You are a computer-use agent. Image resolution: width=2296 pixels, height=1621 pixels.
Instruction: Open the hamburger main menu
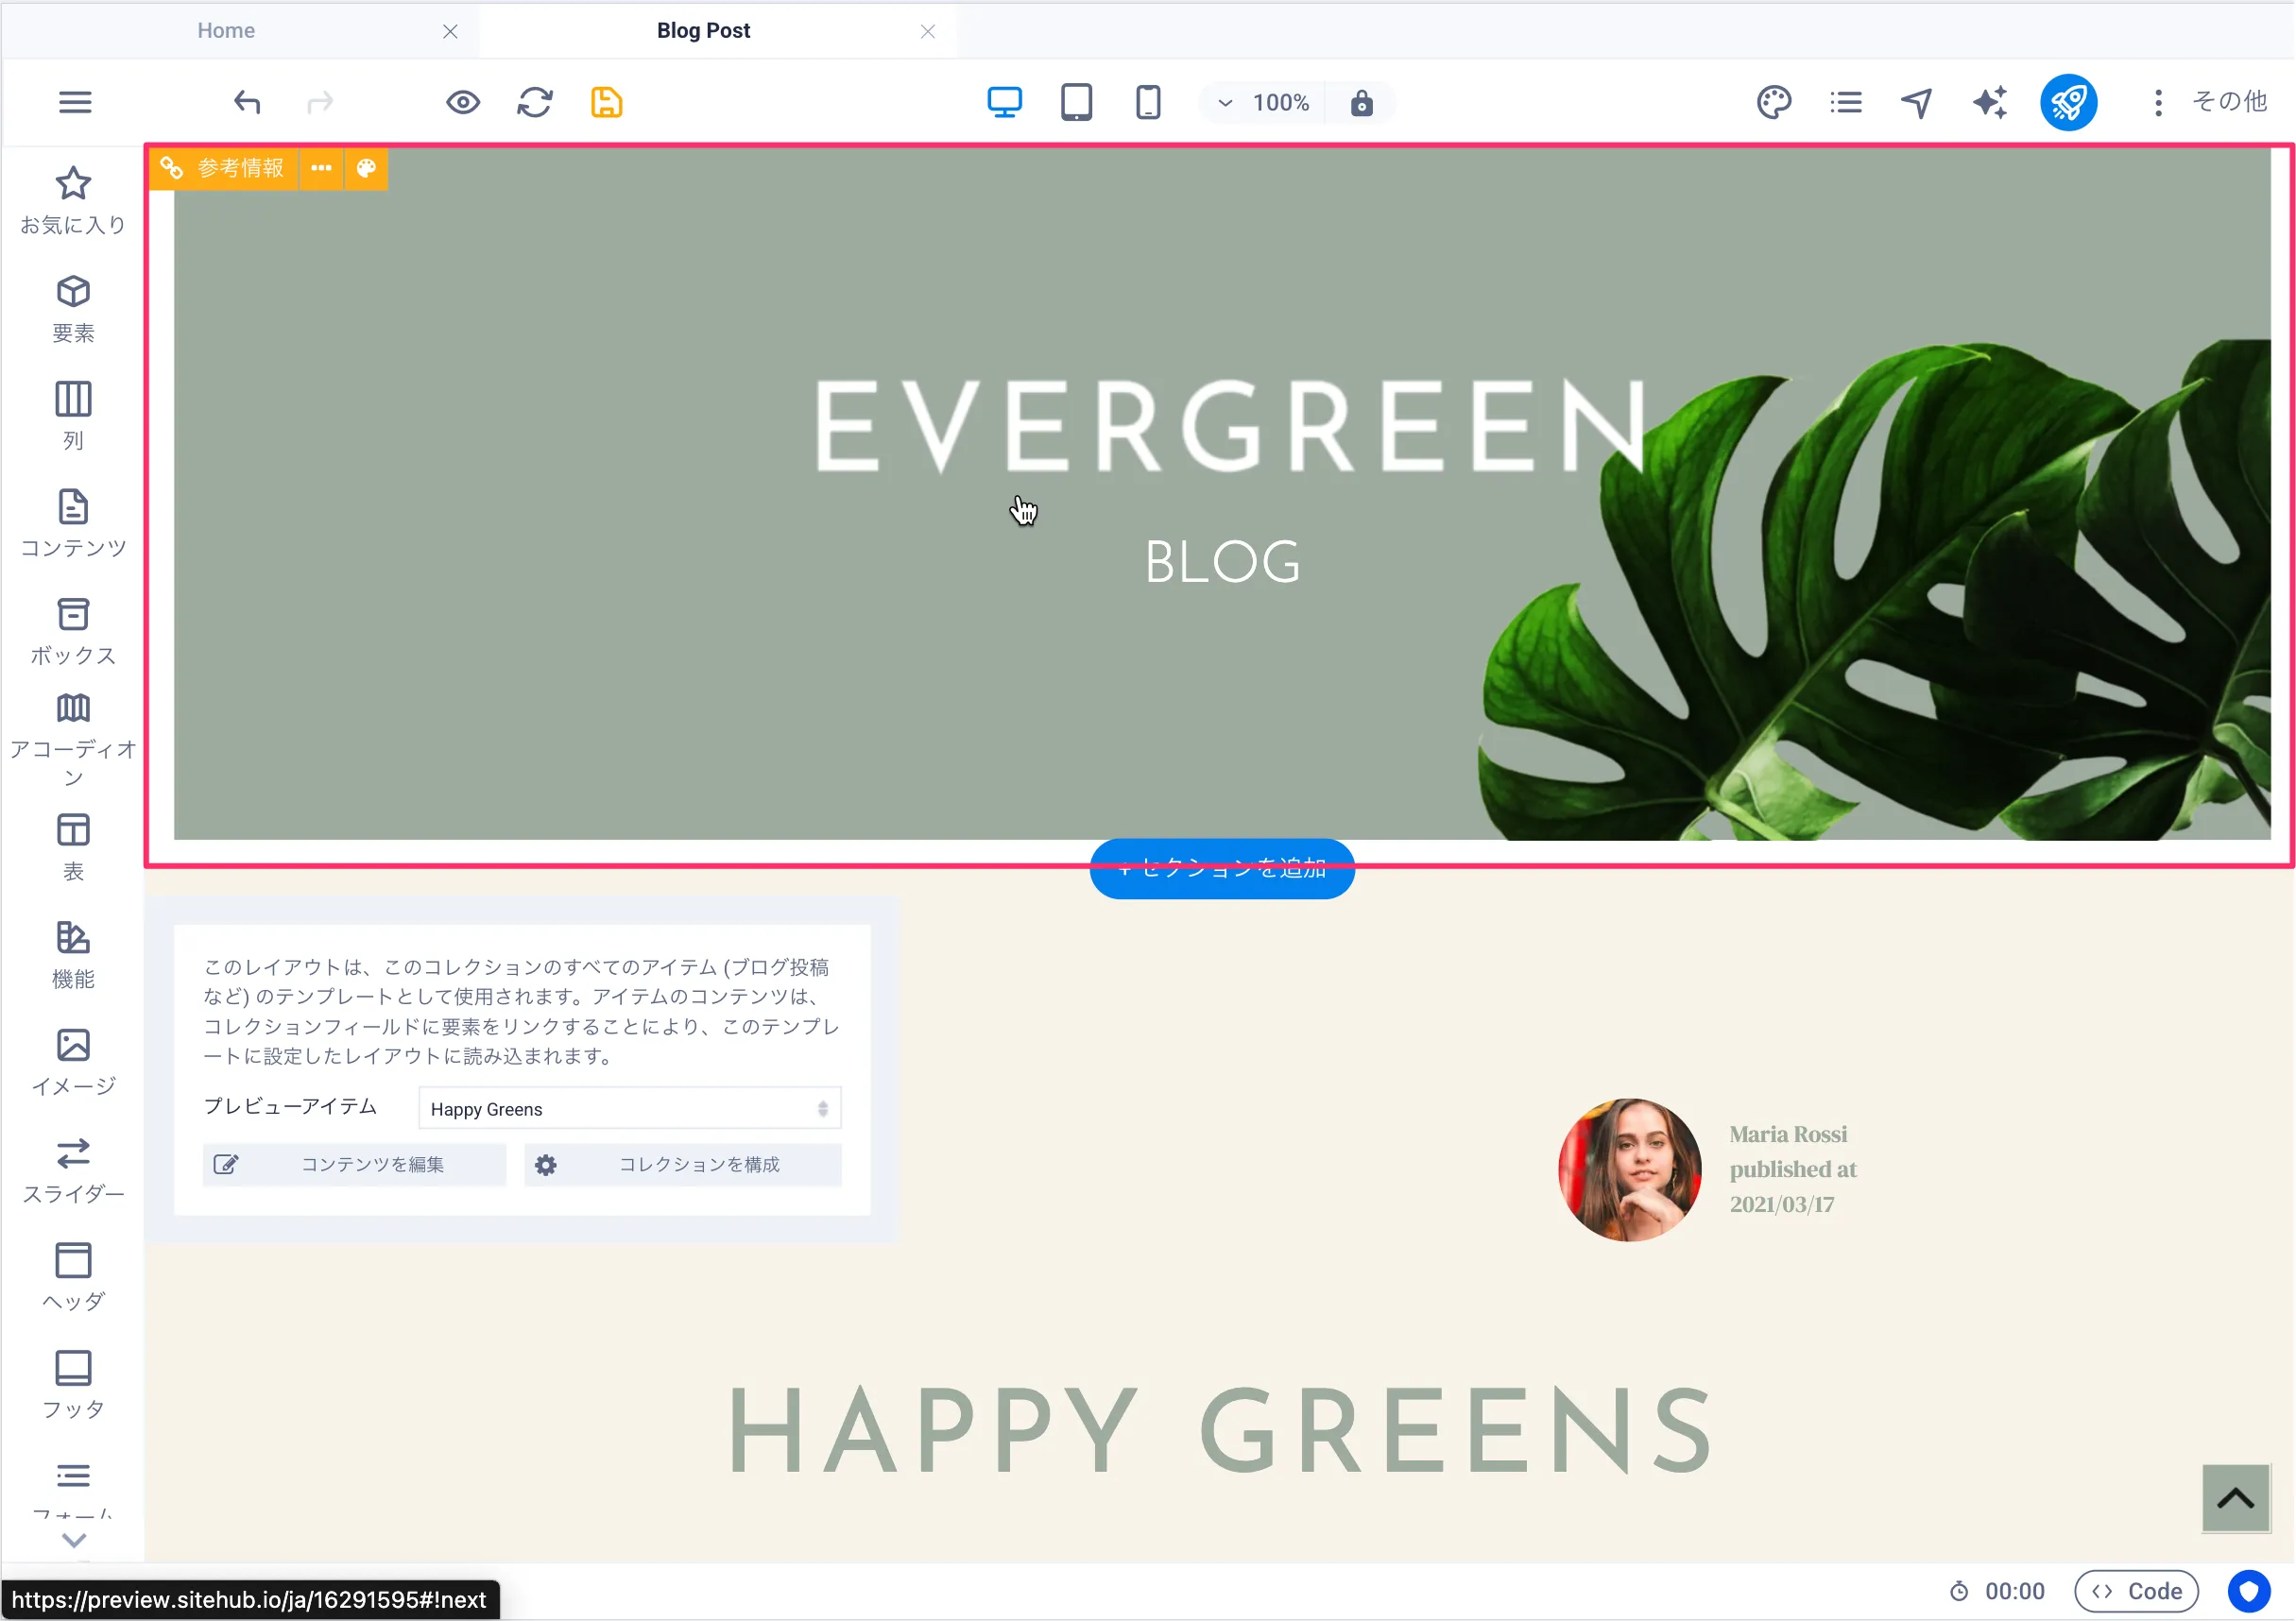pyautogui.click(x=75, y=102)
